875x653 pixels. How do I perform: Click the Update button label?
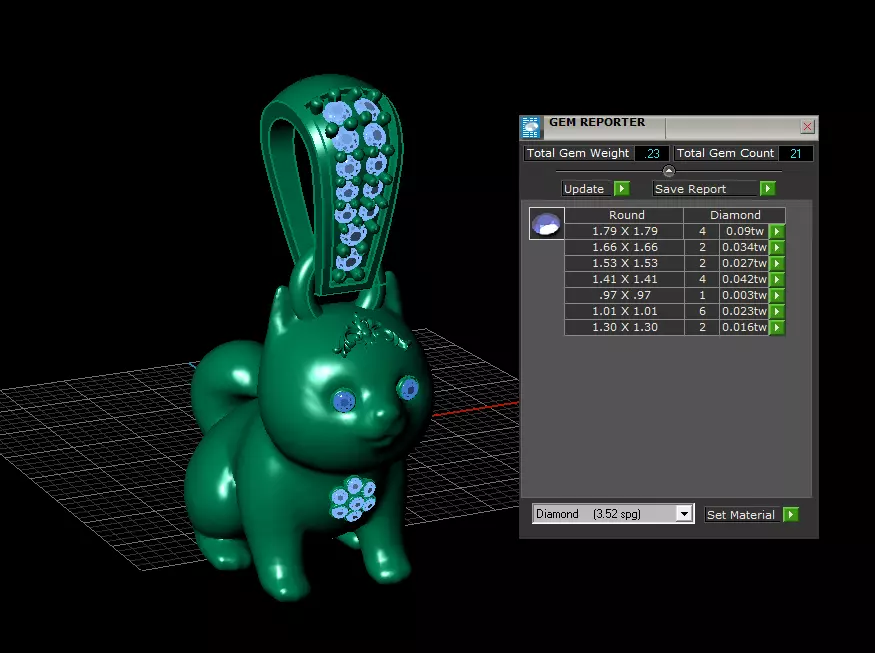point(584,189)
